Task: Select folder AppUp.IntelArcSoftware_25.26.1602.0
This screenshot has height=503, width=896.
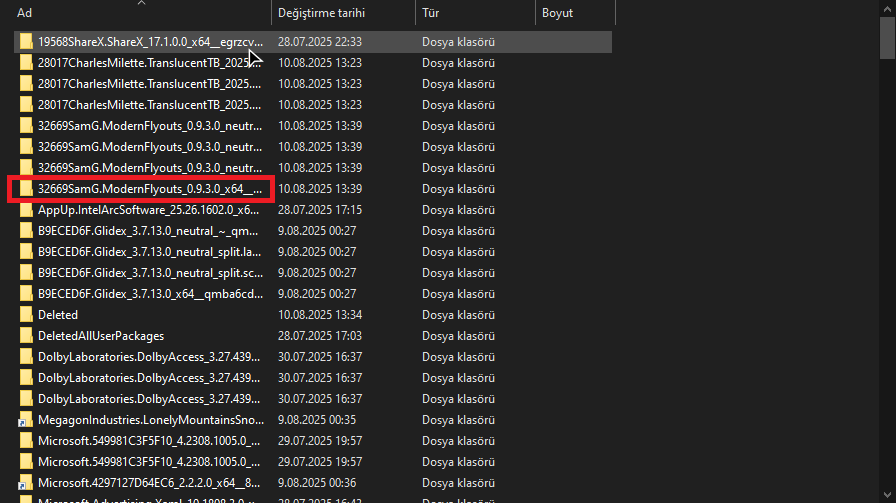Action: tap(149, 210)
